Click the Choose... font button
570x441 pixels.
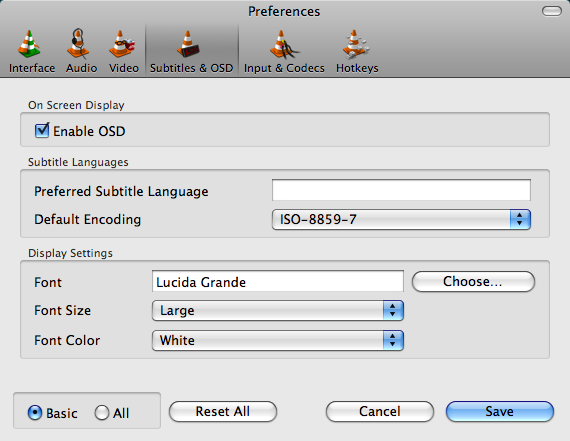[473, 281]
